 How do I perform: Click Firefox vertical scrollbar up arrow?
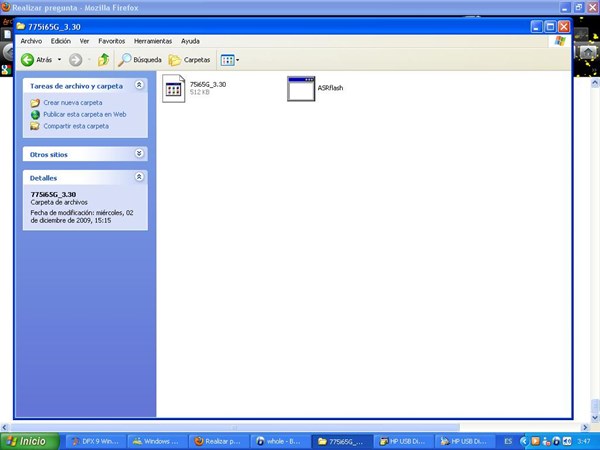tap(595, 83)
